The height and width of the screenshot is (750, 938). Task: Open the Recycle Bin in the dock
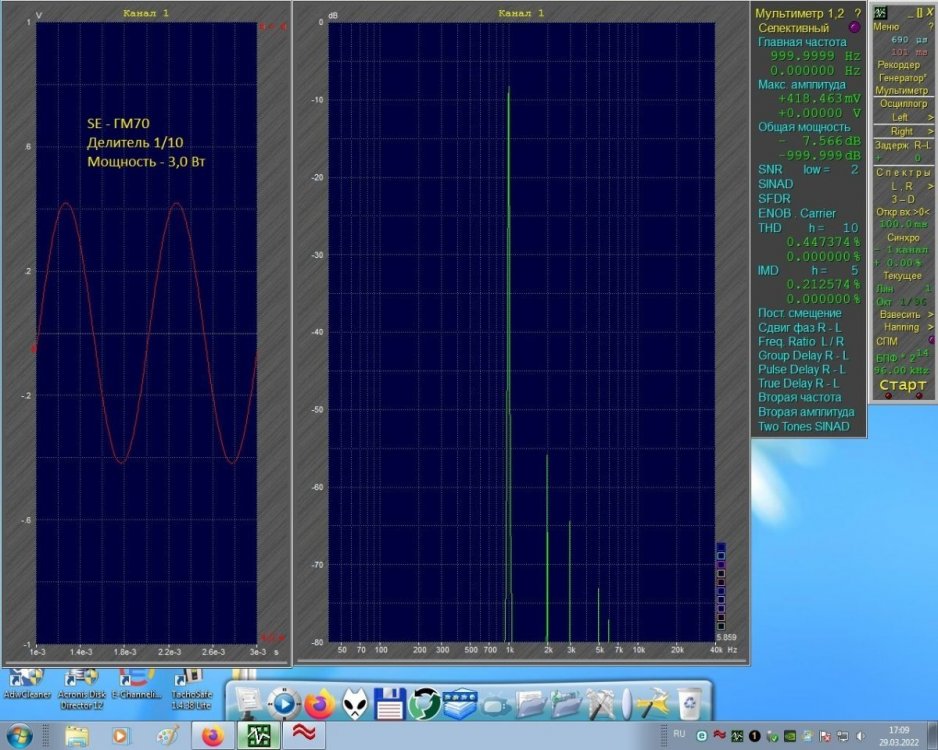[x=689, y=704]
